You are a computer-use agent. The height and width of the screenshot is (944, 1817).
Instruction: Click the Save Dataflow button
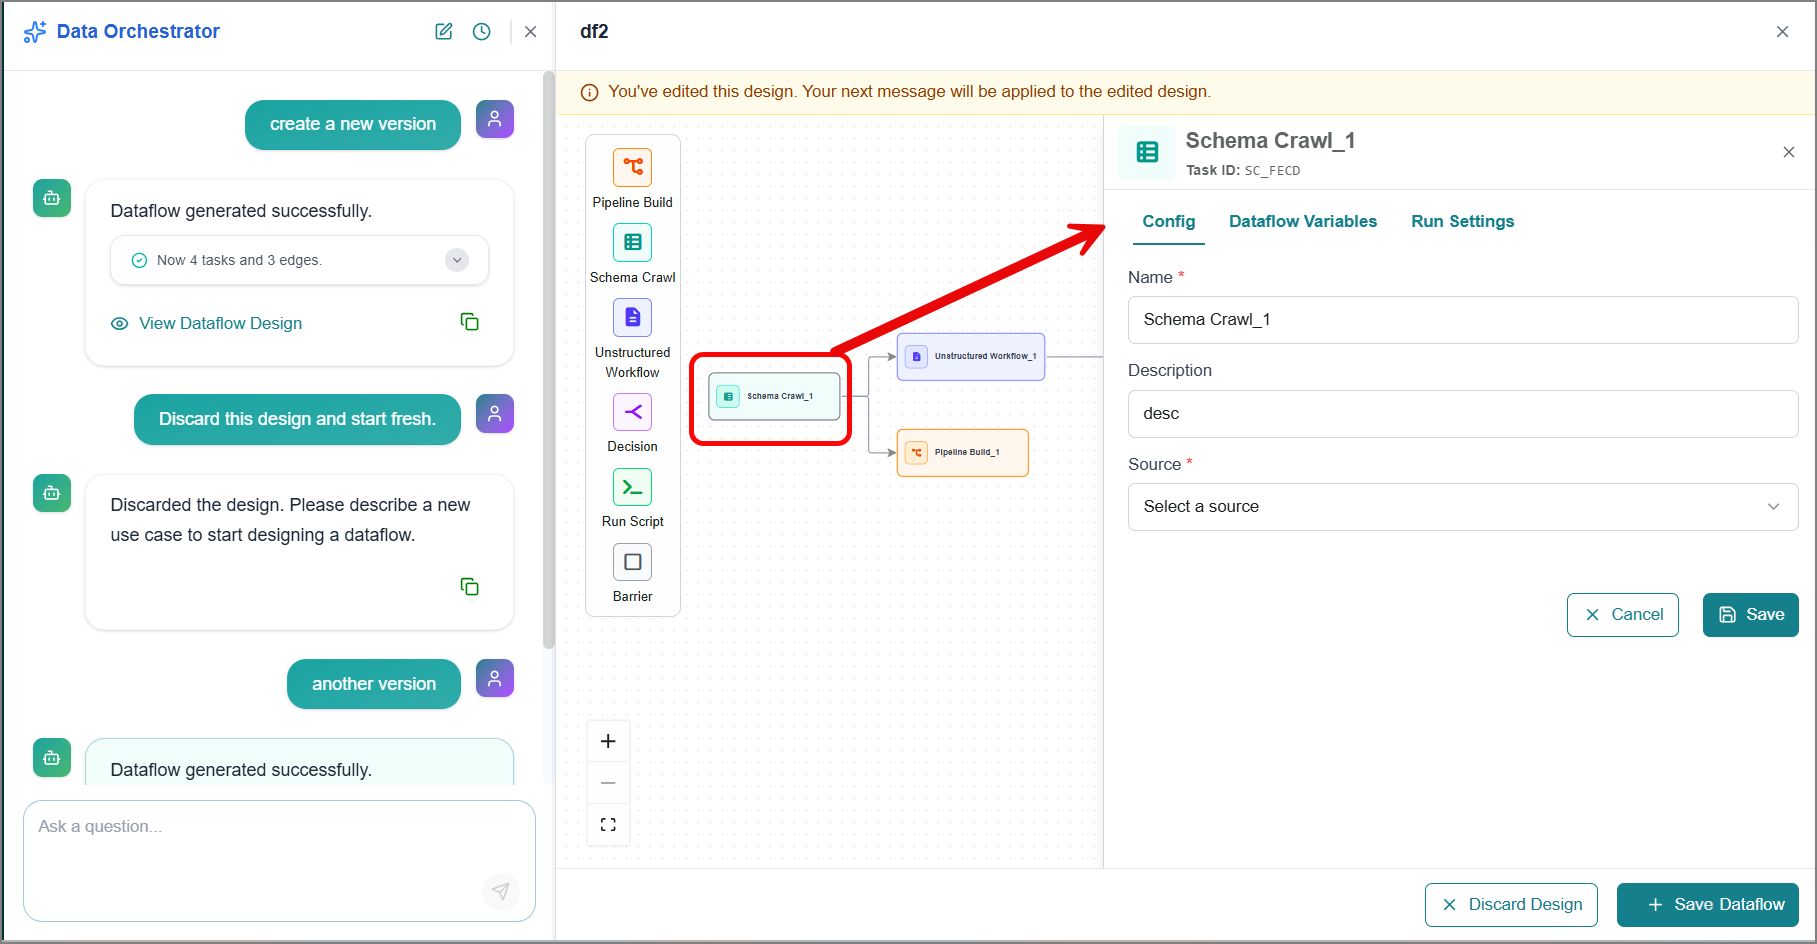point(1708,904)
